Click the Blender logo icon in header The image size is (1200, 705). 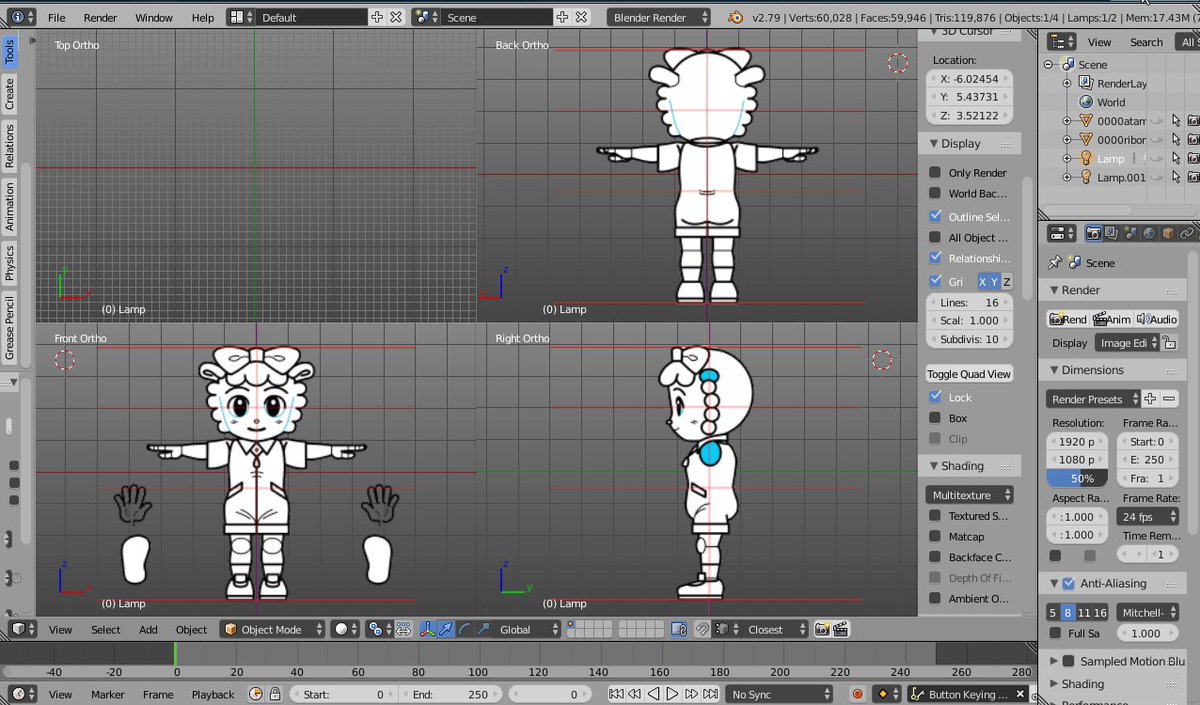pyautogui.click(x=736, y=17)
